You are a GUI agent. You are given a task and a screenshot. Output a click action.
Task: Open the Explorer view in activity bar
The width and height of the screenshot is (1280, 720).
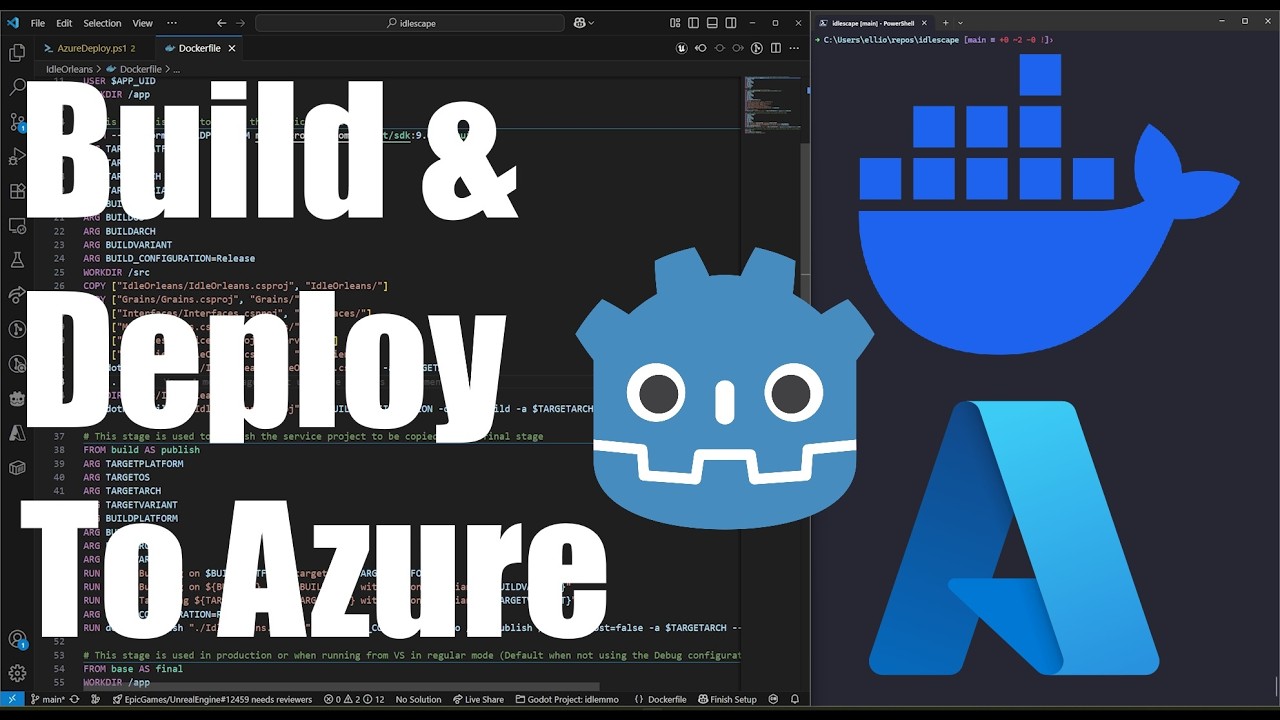pos(17,52)
